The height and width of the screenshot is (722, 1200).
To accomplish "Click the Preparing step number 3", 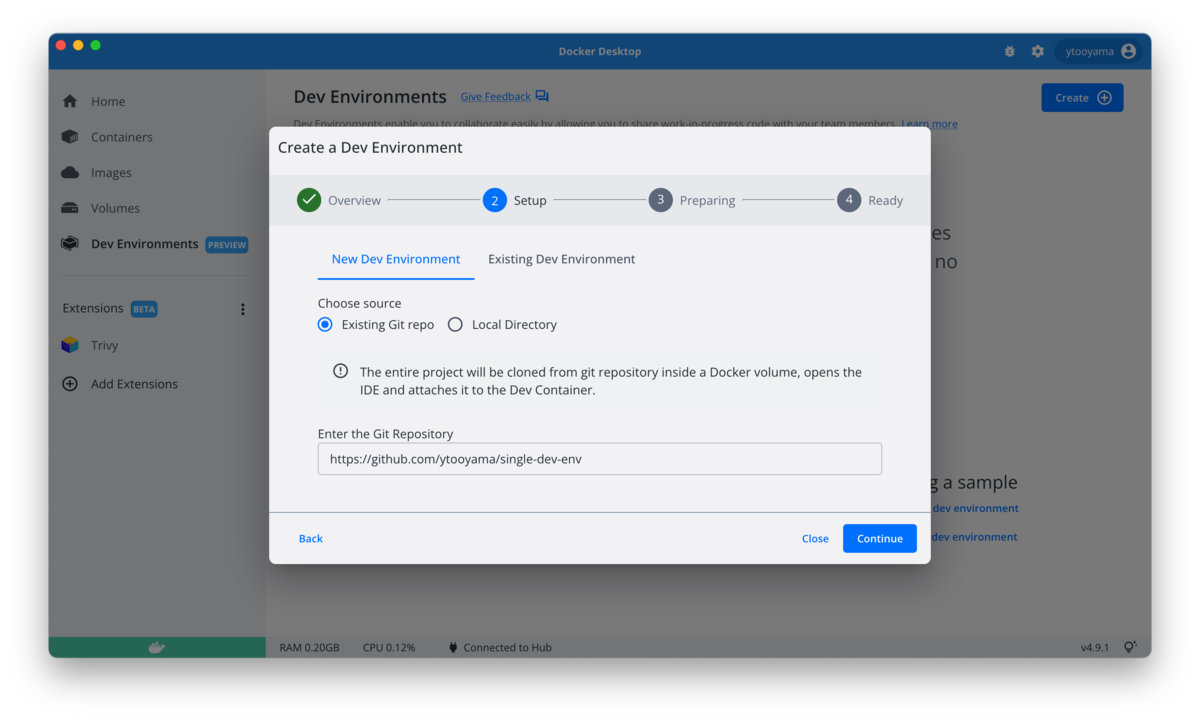I will pos(660,200).
